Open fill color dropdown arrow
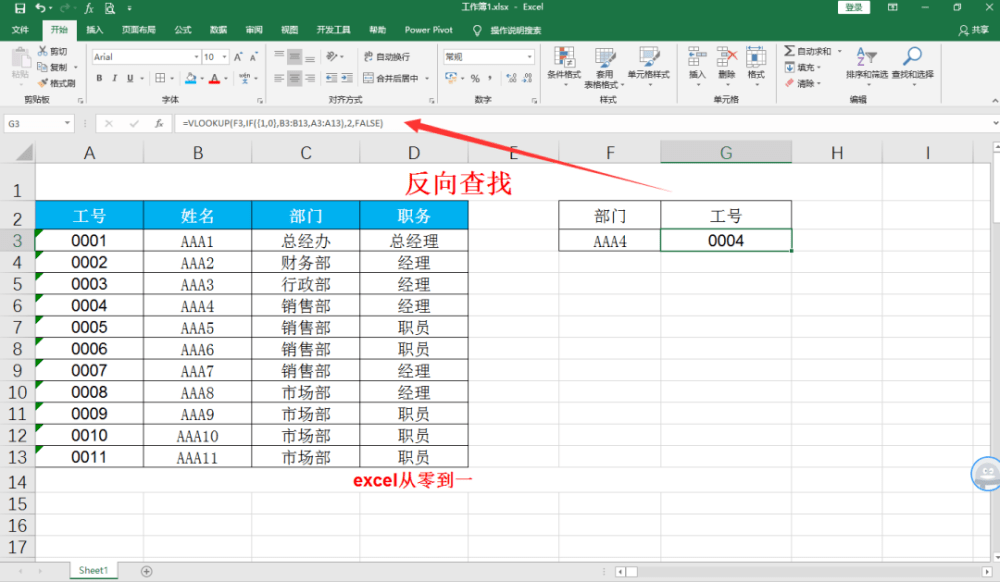Screen dimensions: 1000x582 click(202, 78)
